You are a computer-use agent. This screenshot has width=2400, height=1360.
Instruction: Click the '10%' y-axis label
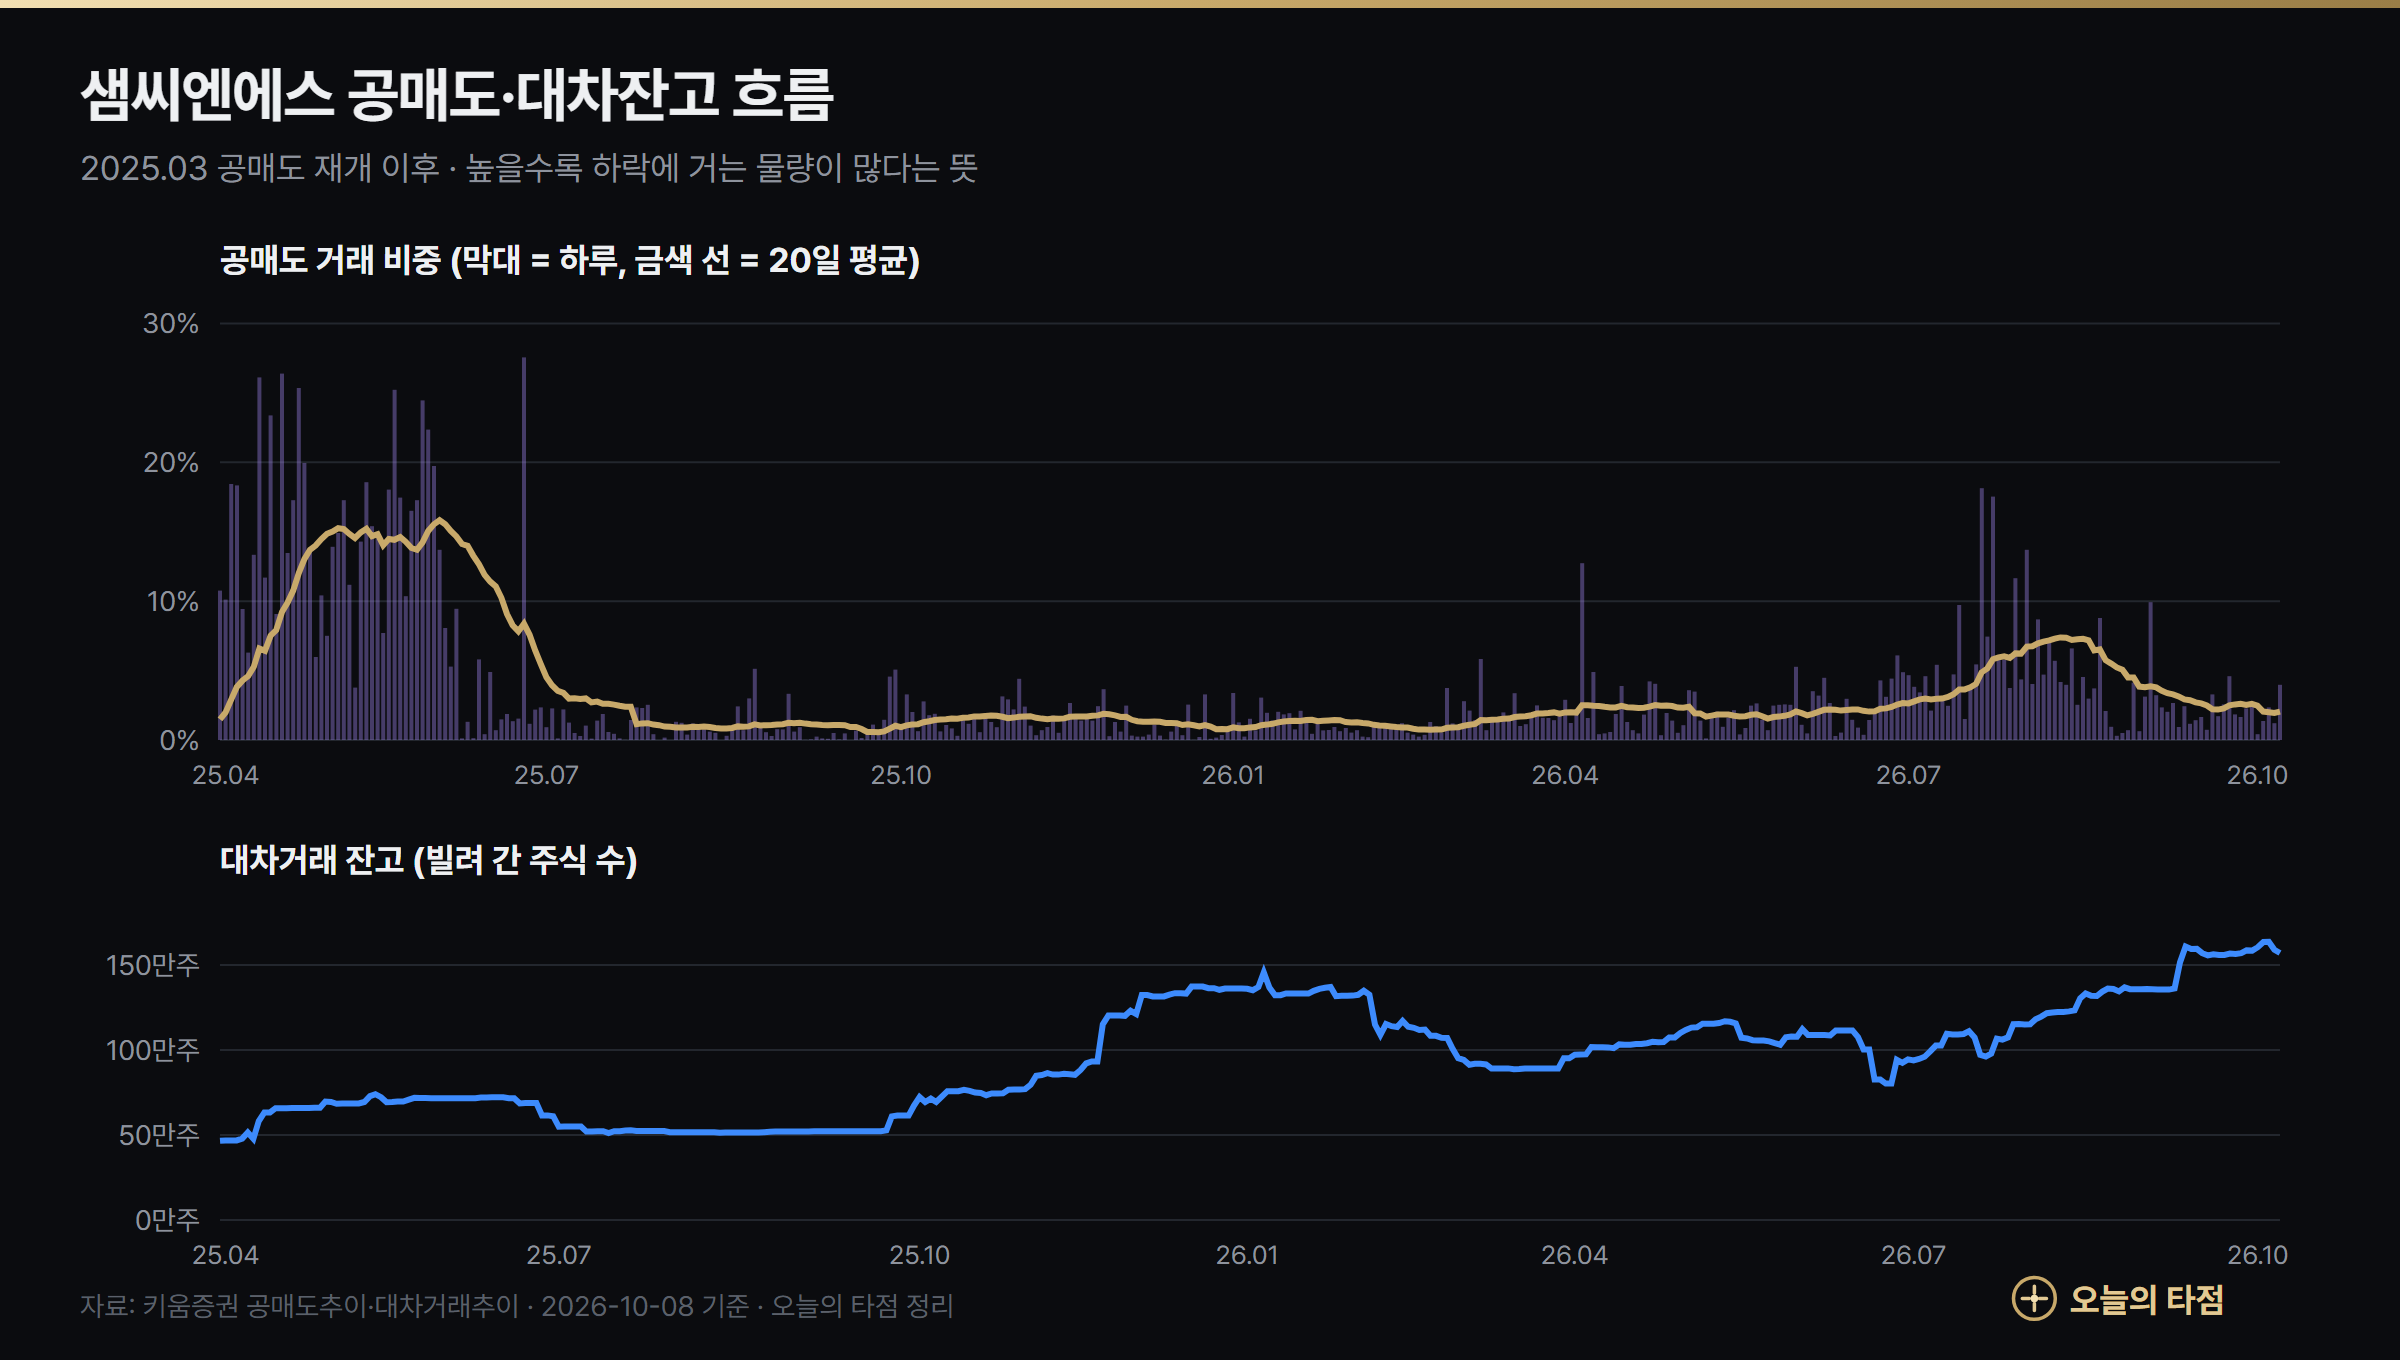[x=173, y=601]
